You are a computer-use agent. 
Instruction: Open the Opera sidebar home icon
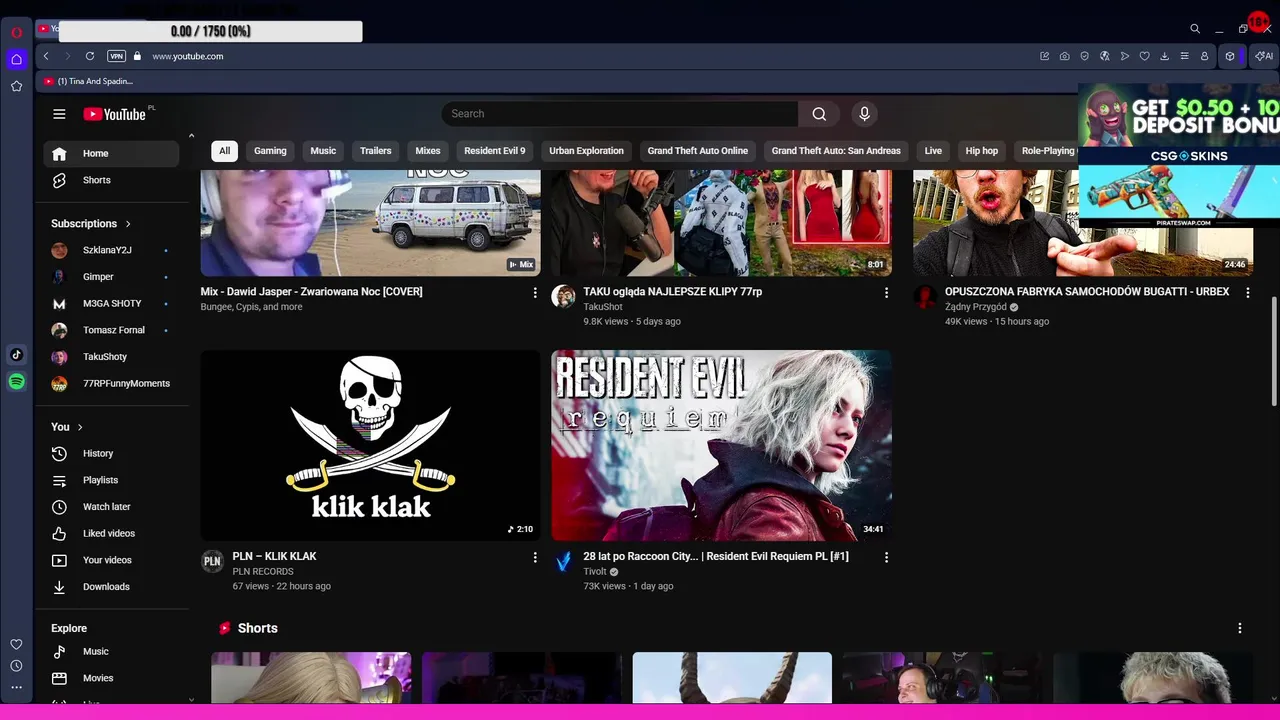point(16,59)
